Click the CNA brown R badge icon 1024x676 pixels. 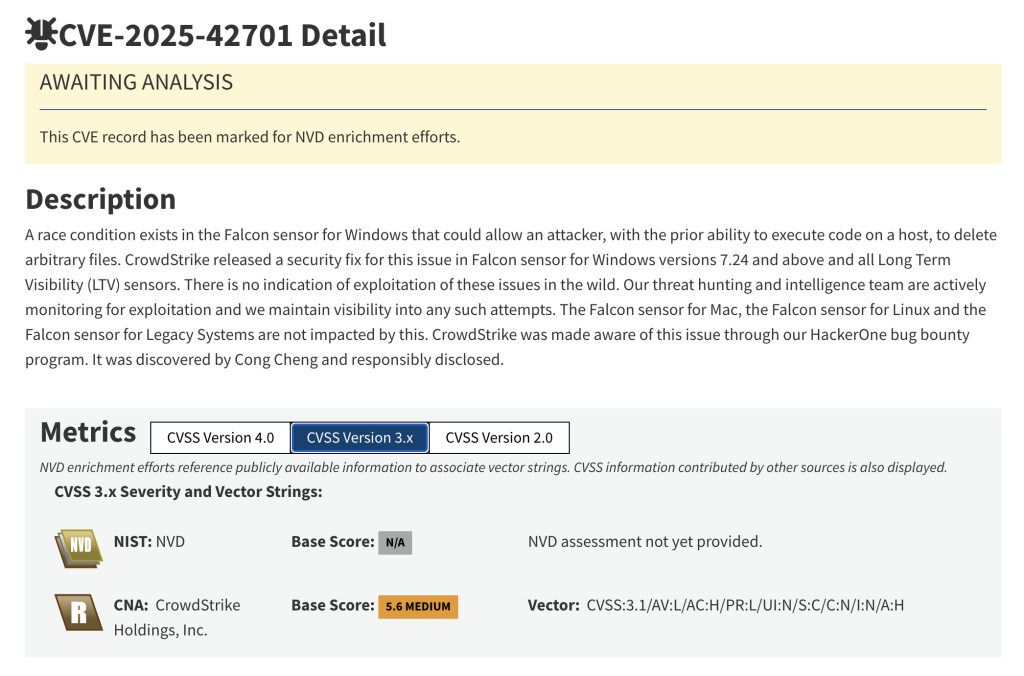79,609
